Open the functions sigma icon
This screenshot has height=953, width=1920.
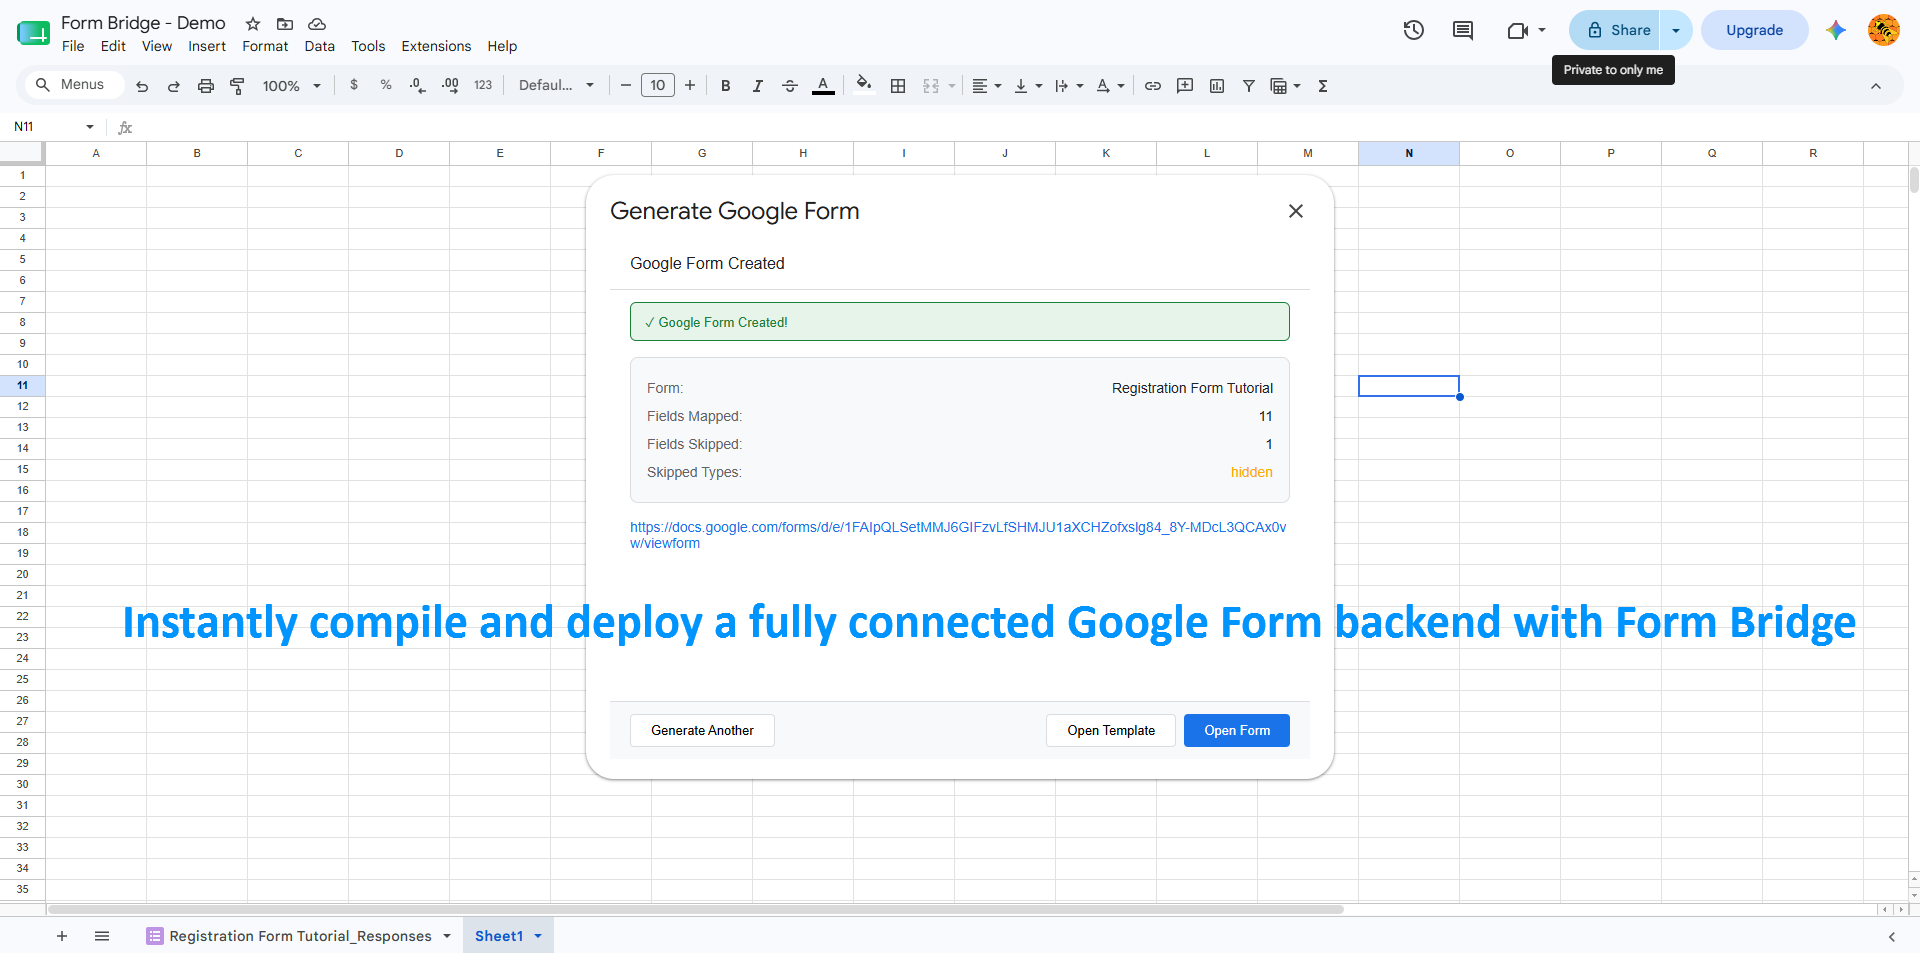coord(1323,86)
